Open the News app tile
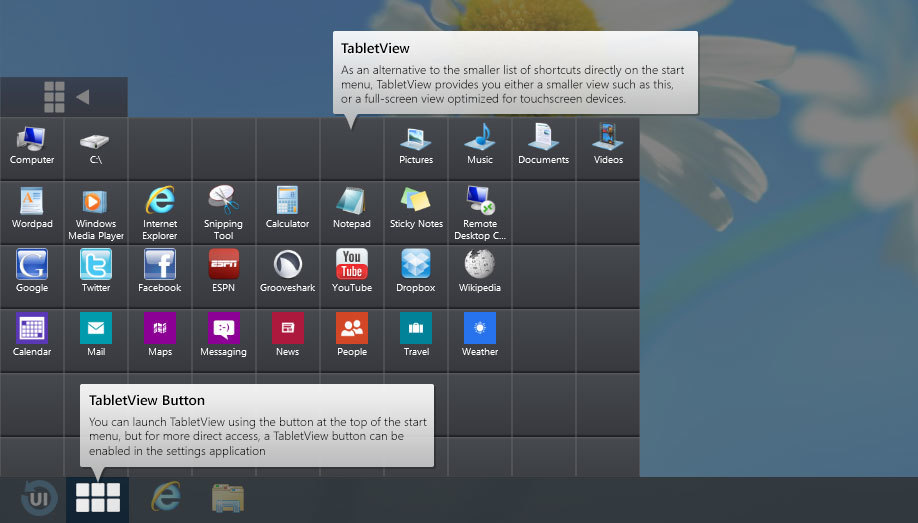 point(287,340)
